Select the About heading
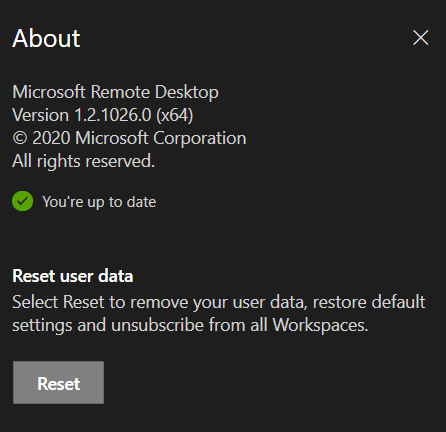This screenshot has height=432, width=446. (x=46, y=38)
